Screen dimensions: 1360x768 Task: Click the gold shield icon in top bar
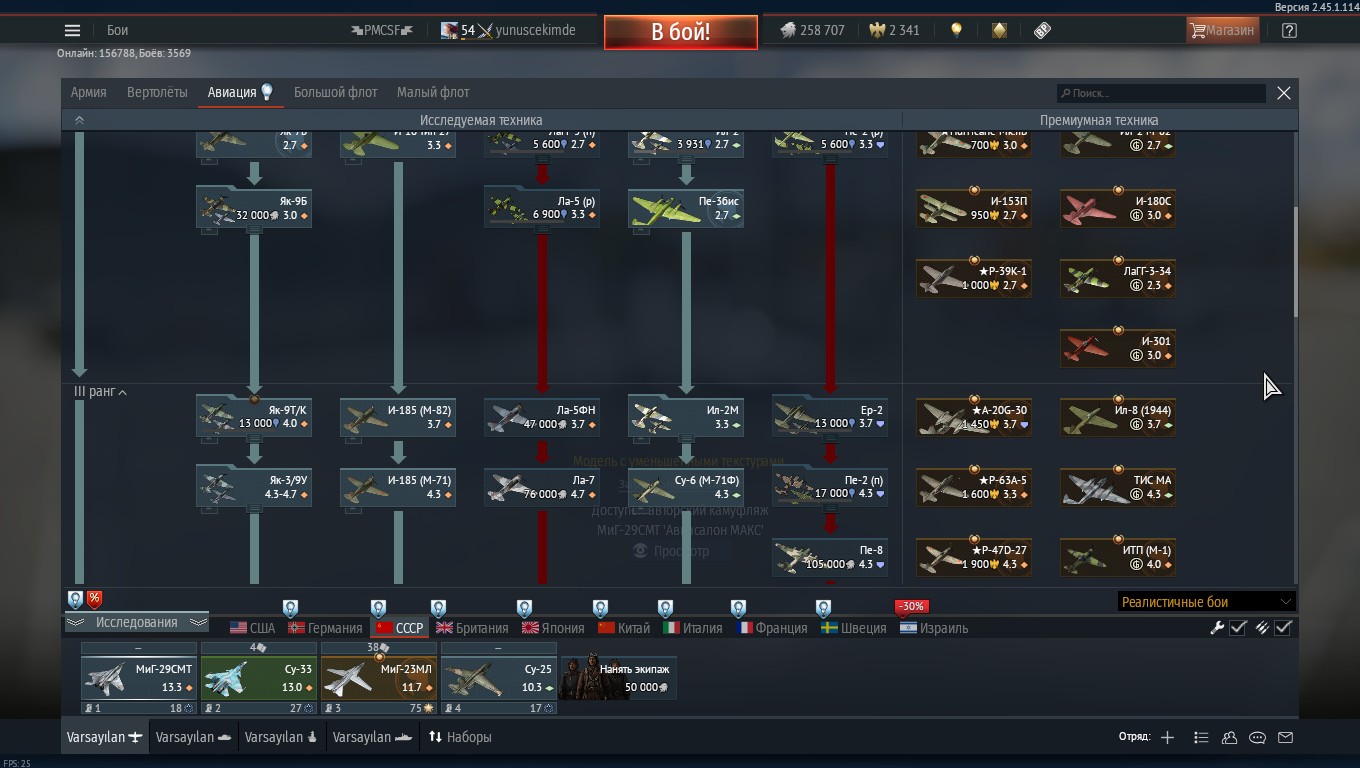click(x=999, y=30)
